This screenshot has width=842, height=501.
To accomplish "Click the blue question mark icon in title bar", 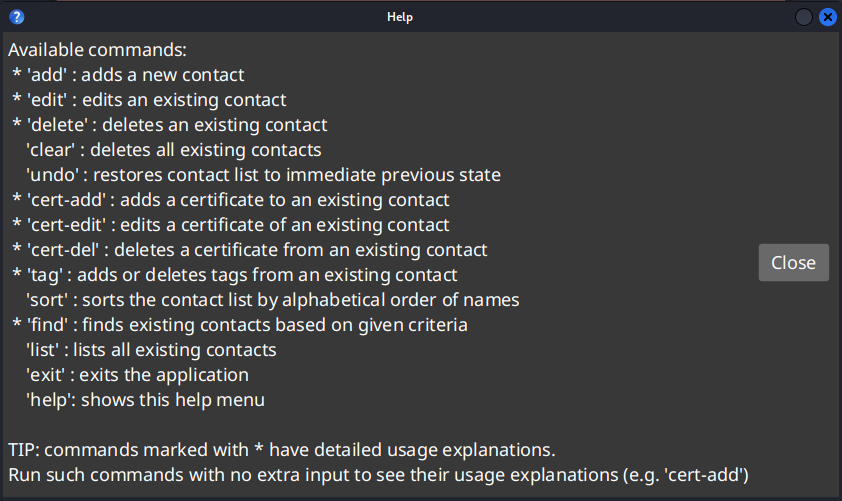I will pyautogui.click(x=16, y=17).
